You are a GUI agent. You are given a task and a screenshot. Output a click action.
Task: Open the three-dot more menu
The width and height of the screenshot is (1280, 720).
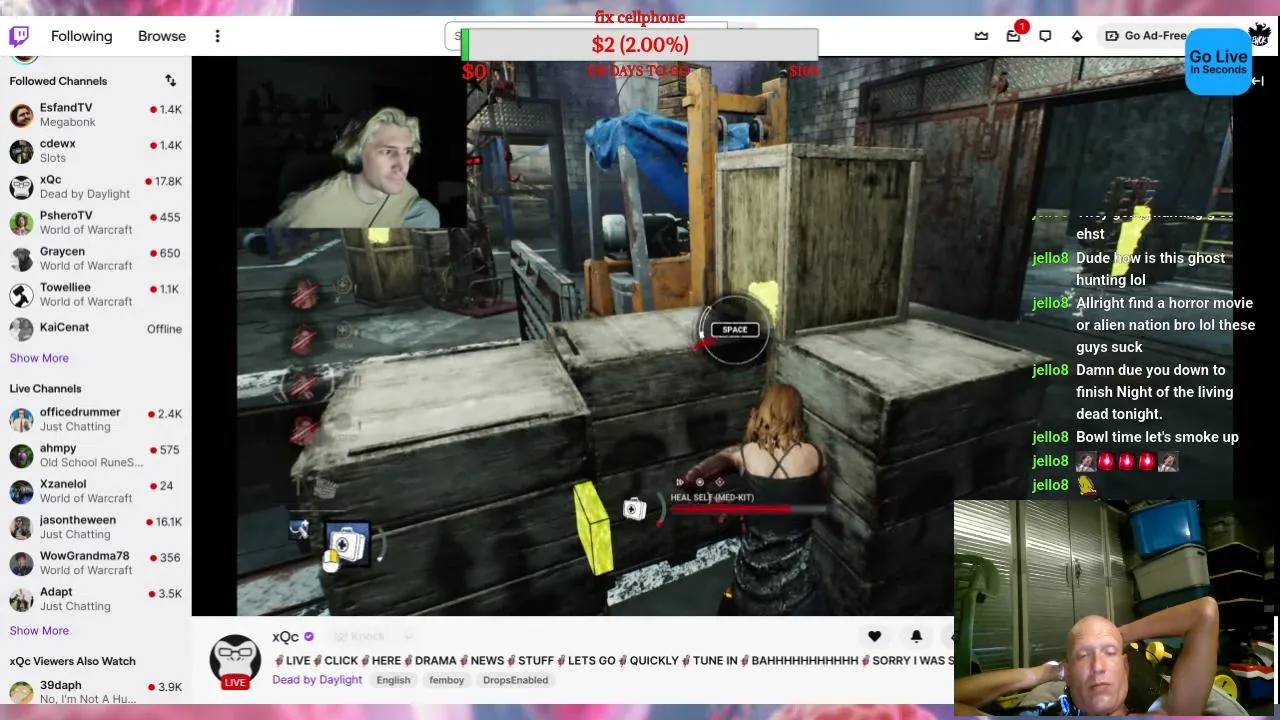coord(217,36)
